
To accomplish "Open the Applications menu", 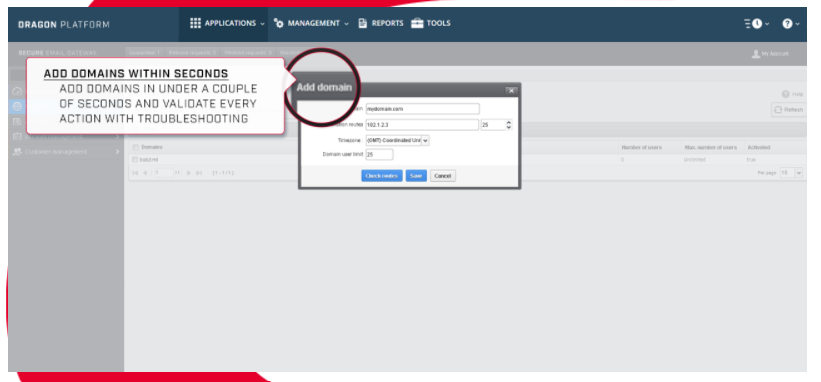I will point(225,23).
